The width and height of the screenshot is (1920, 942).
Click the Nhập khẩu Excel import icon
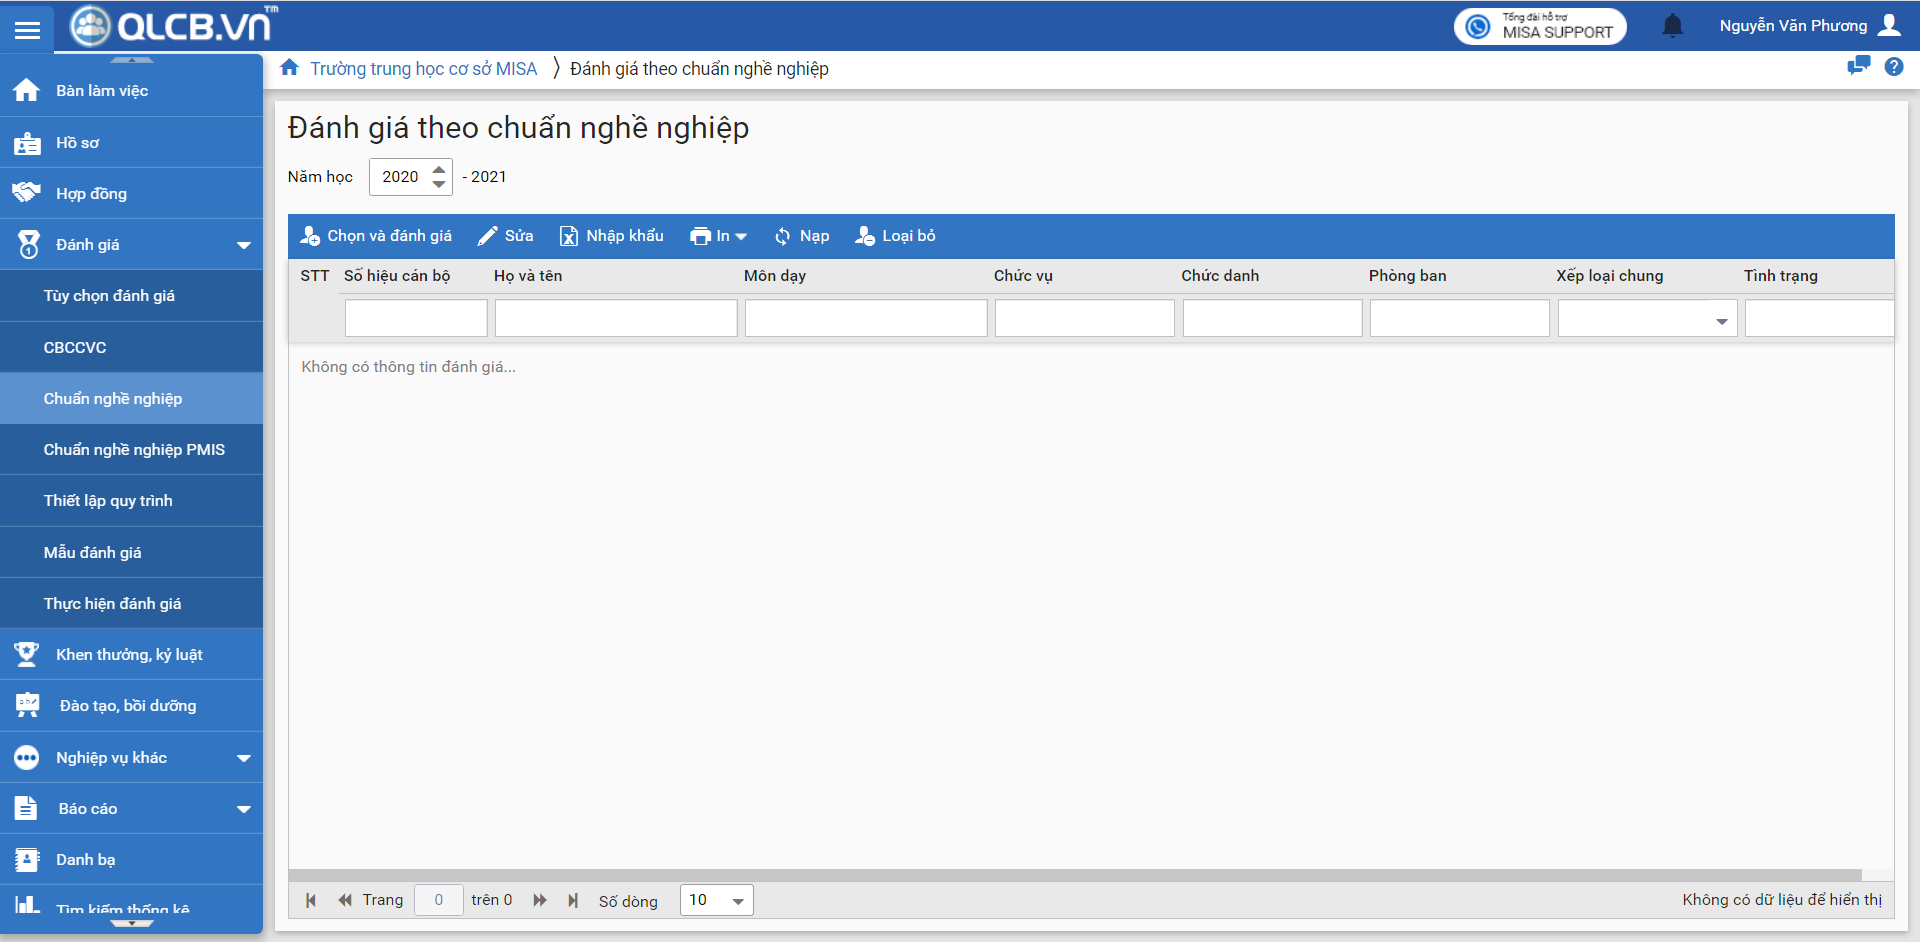(x=569, y=237)
